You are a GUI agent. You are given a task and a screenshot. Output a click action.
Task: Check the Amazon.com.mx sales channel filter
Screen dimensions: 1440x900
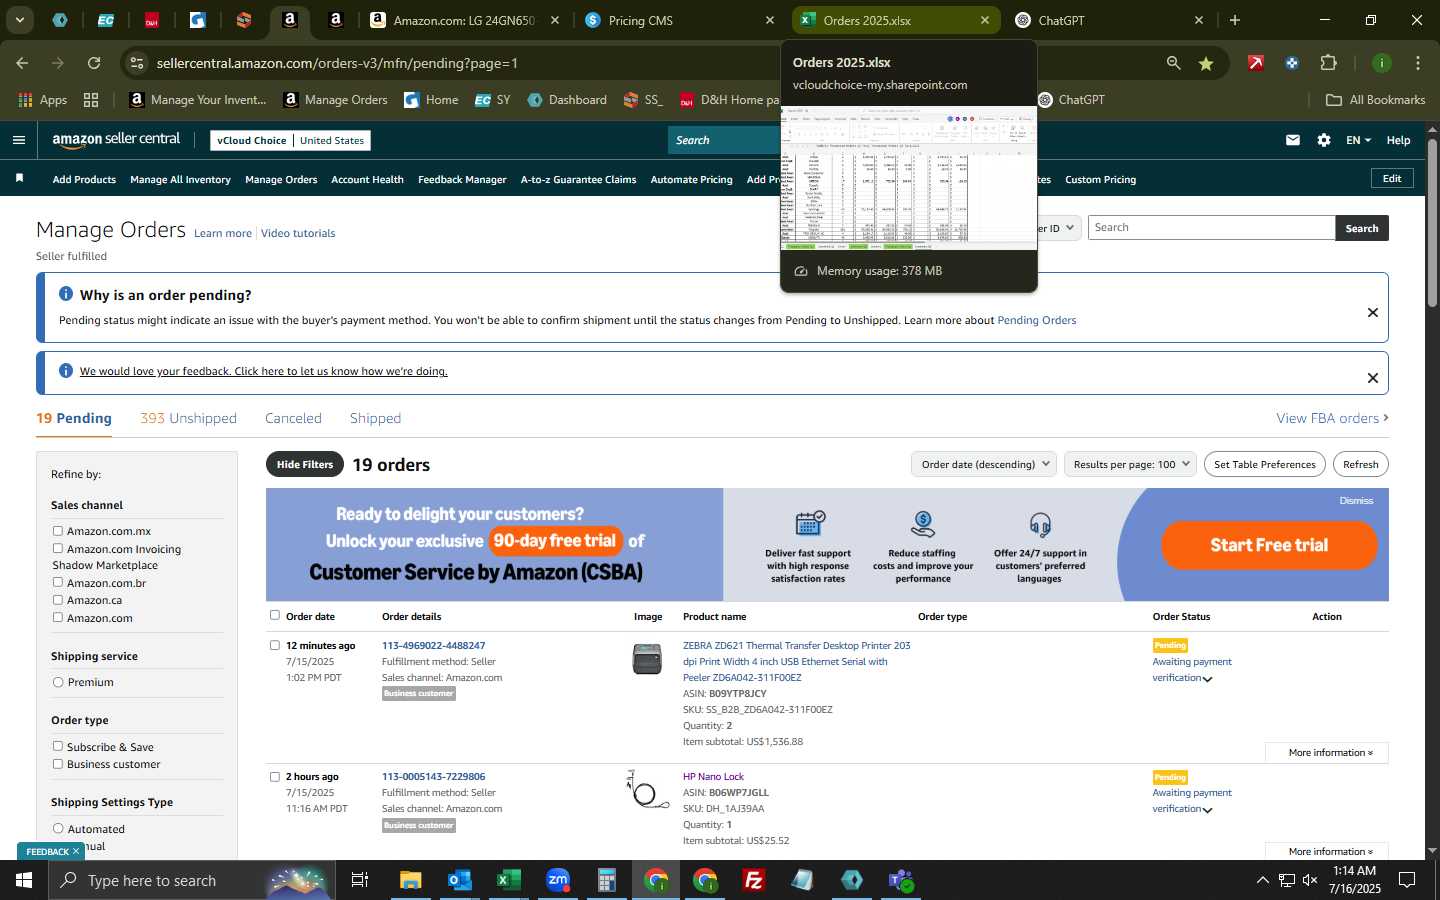click(58, 531)
